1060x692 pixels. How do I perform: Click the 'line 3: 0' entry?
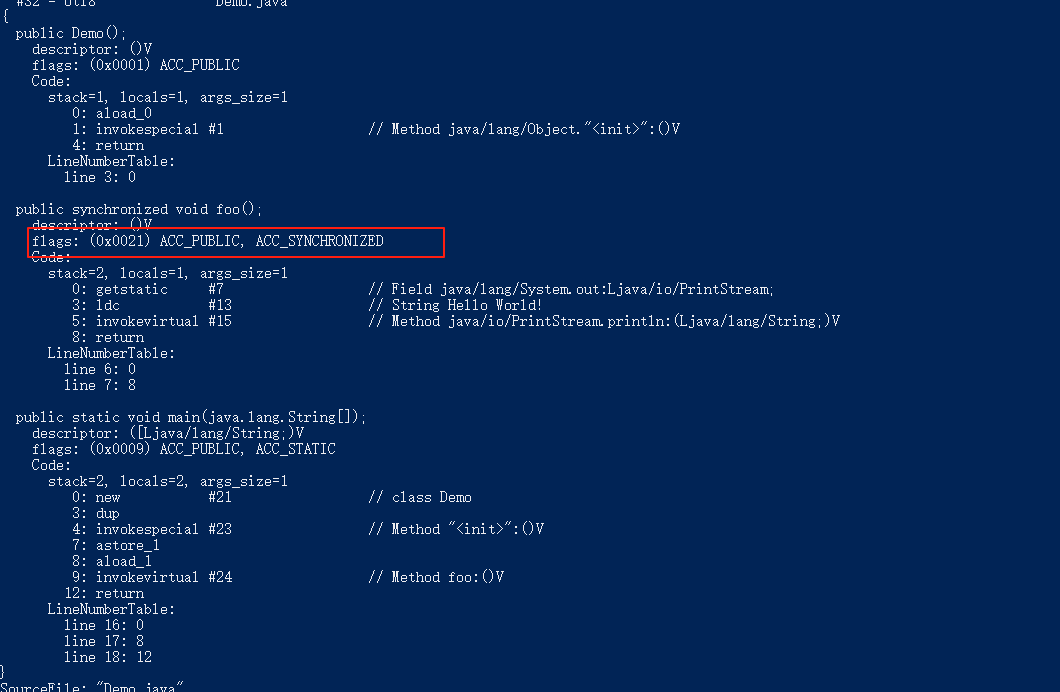pyautogui.click(x=99, y=177)
